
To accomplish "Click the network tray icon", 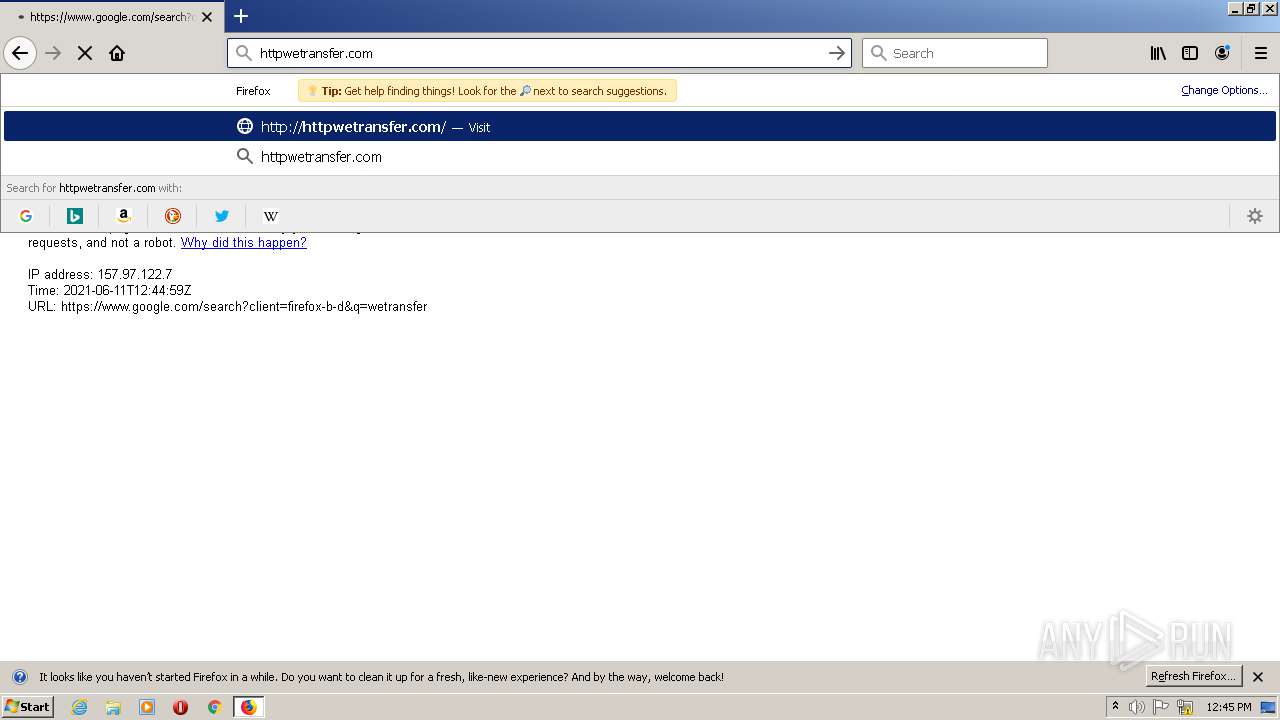I will point(1185,707).
